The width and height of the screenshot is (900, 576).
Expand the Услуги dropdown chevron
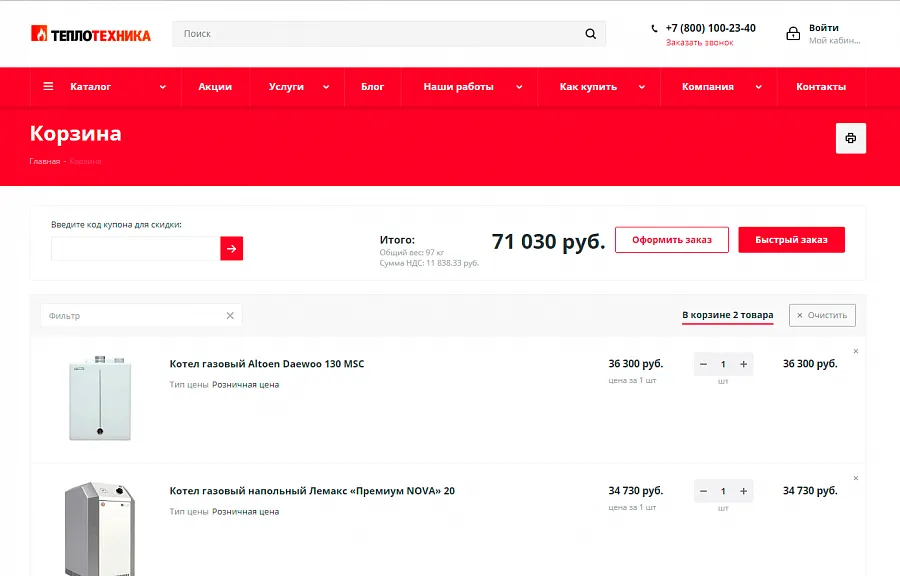(x=326, y=87)
